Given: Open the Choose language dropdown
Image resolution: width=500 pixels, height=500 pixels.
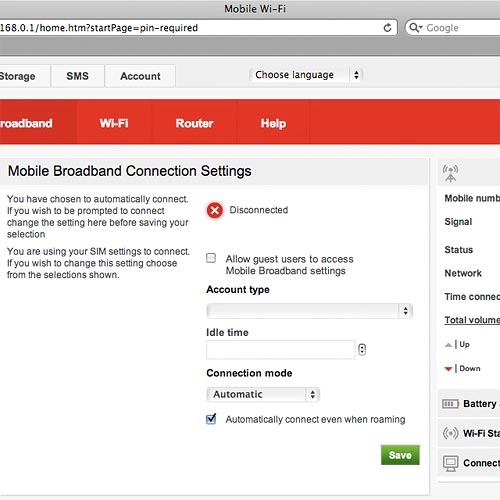Looking at the screenshot, I should (x=306, y=75).
